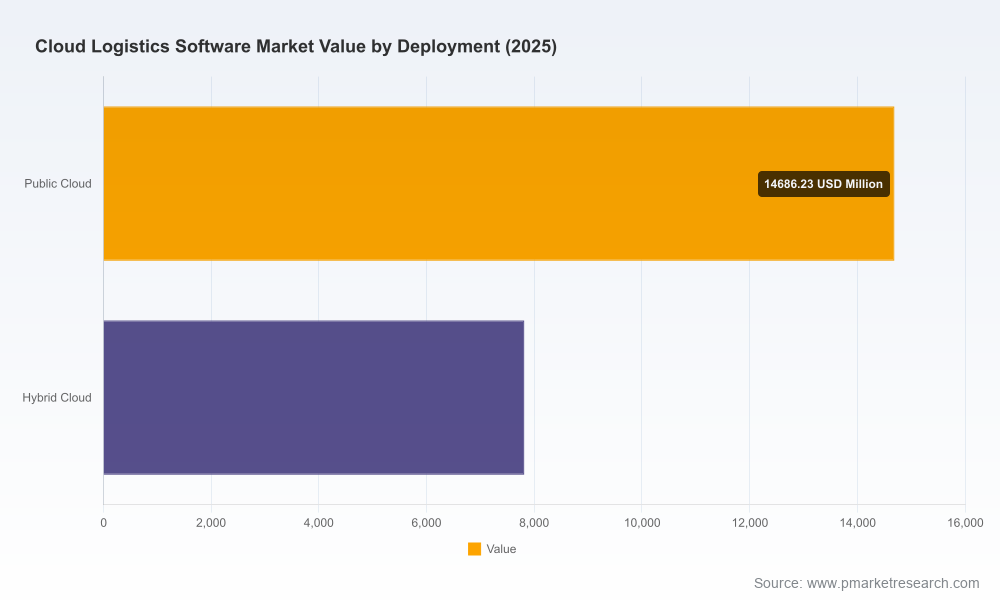This screenshot has height=600, width=1000.
Task: Click the Hybrid Cloud axis label
Action: (x=57, y=398)
